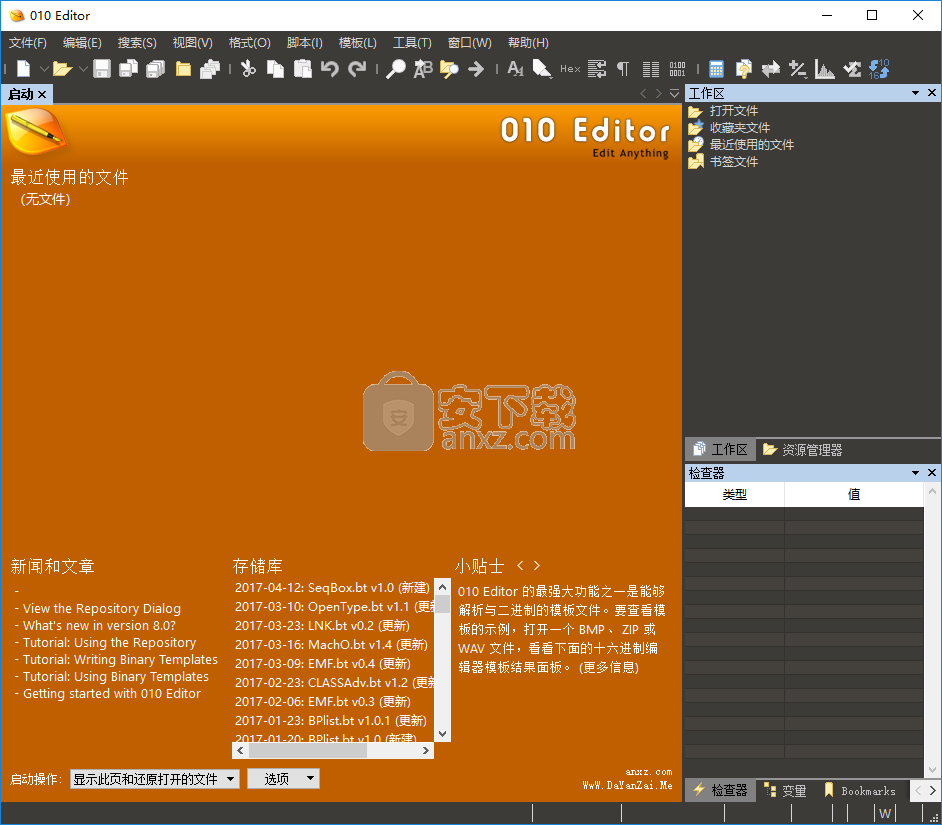Click the 10/16 base converter icon
This screenshot has width=942, height=825.
click(879, 69)
